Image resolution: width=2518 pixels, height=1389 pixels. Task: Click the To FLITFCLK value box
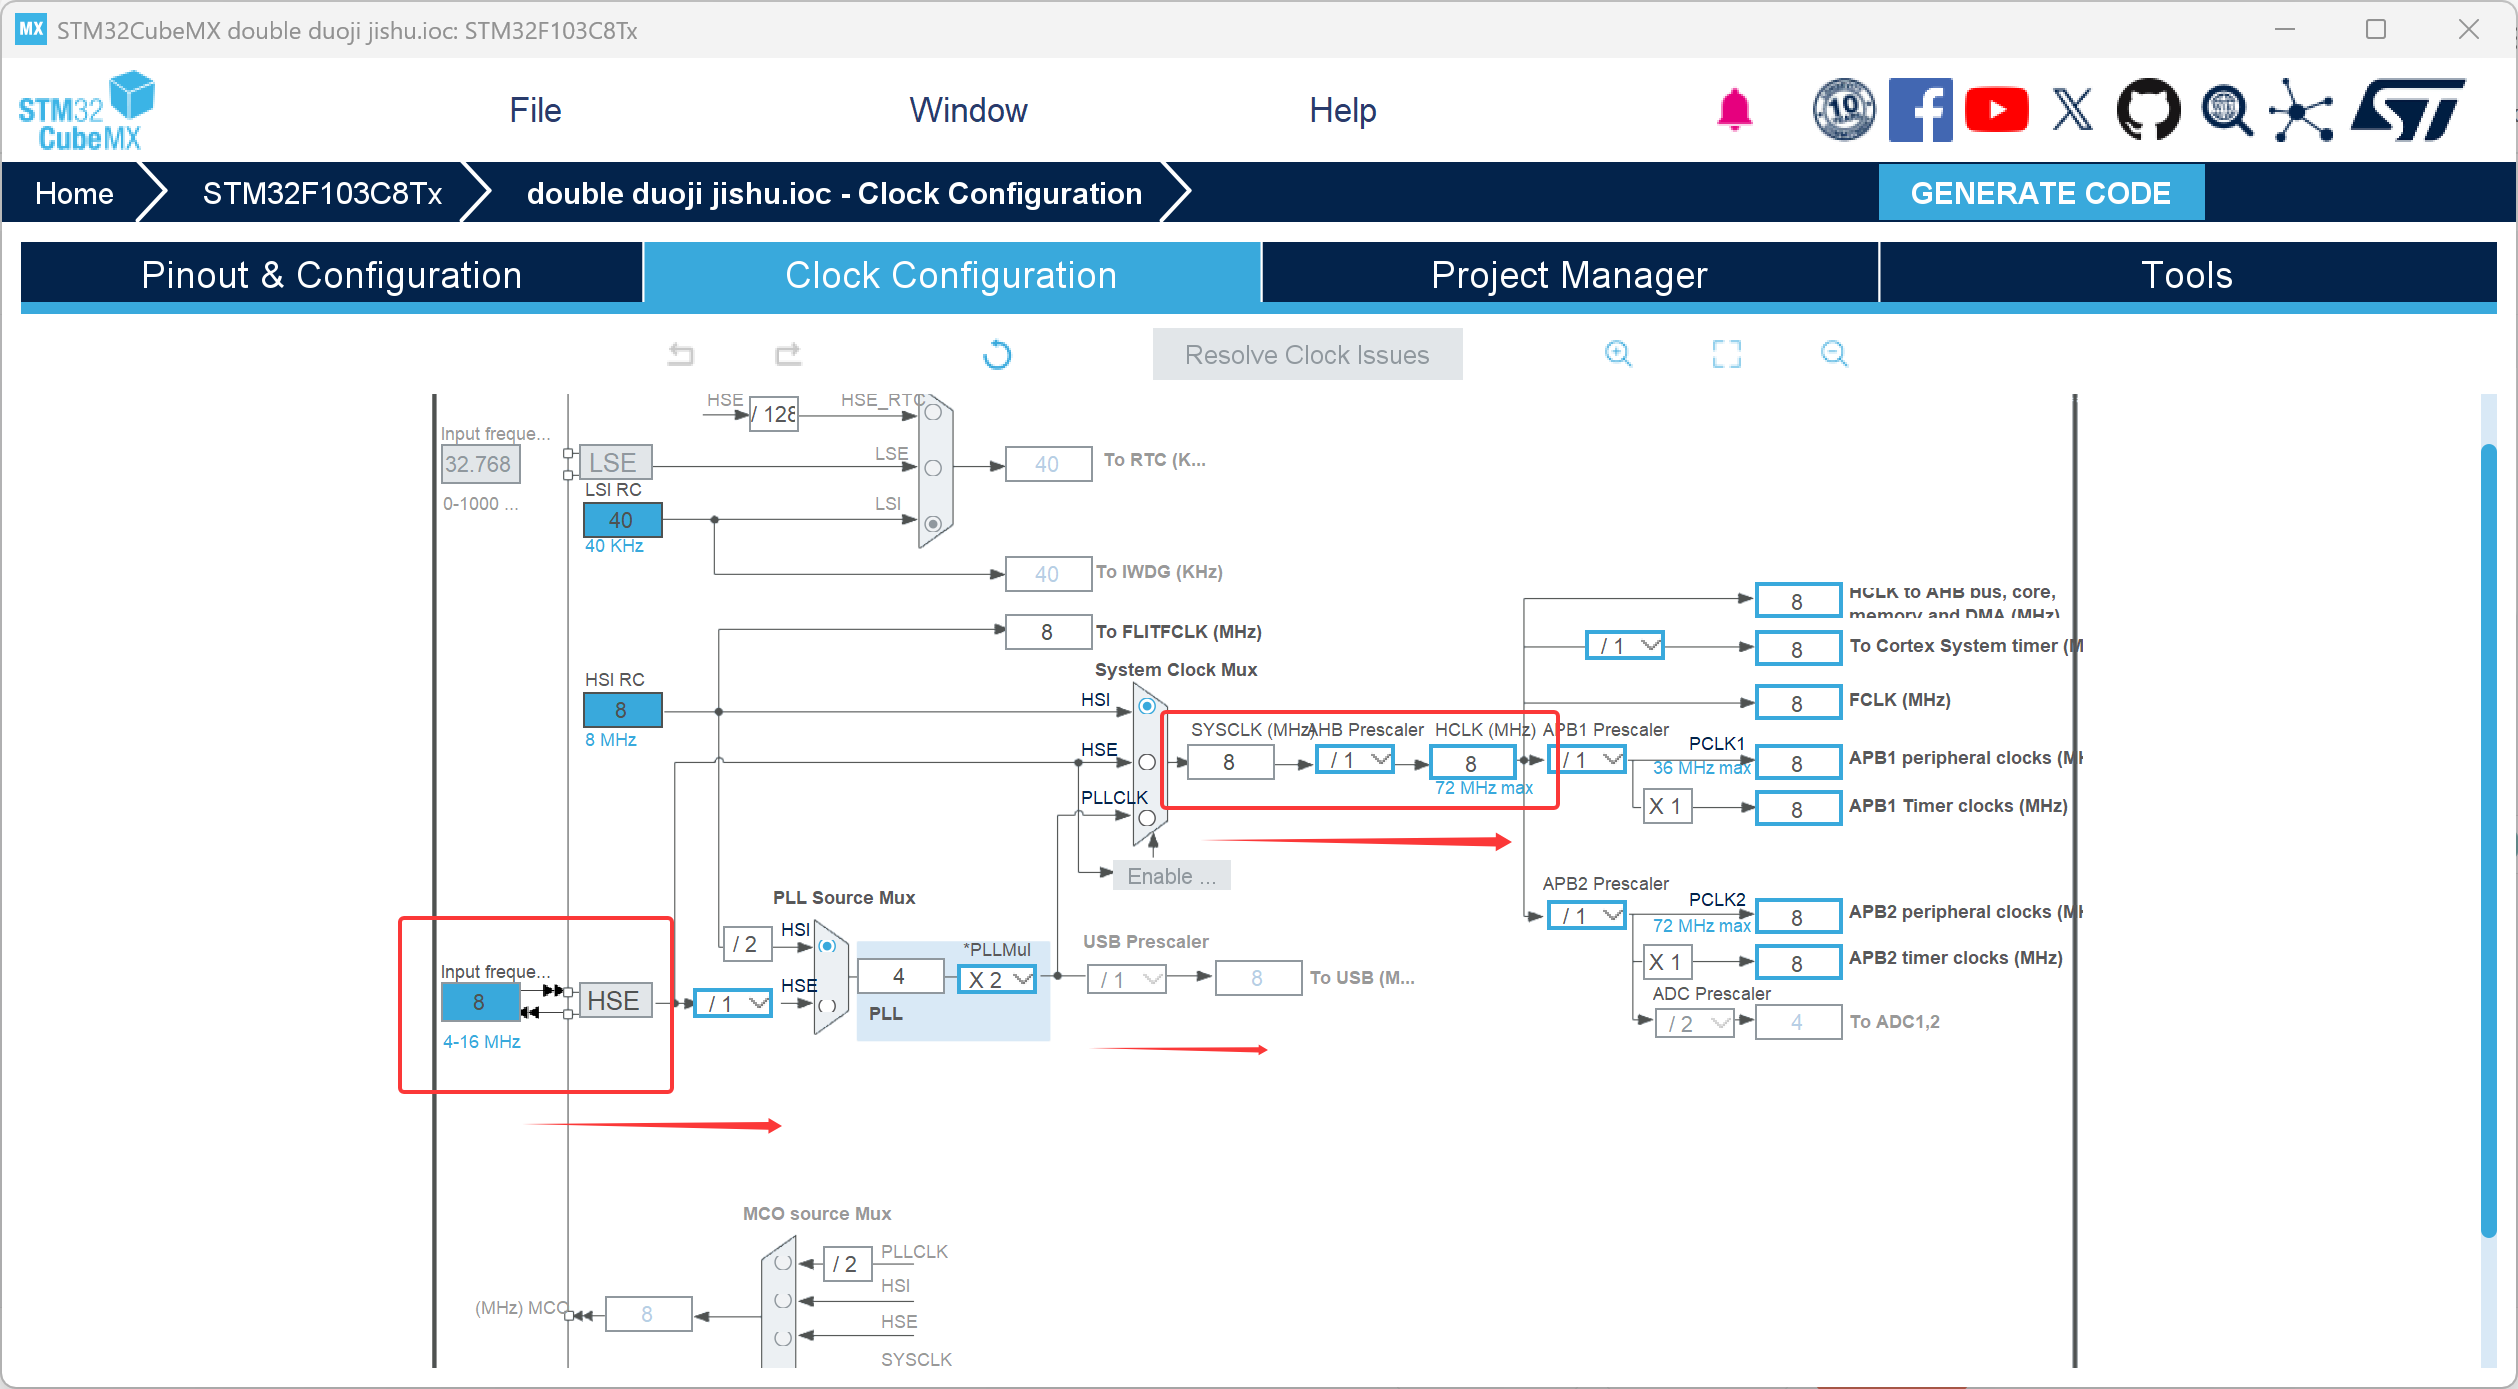[x=1048, y=632]
